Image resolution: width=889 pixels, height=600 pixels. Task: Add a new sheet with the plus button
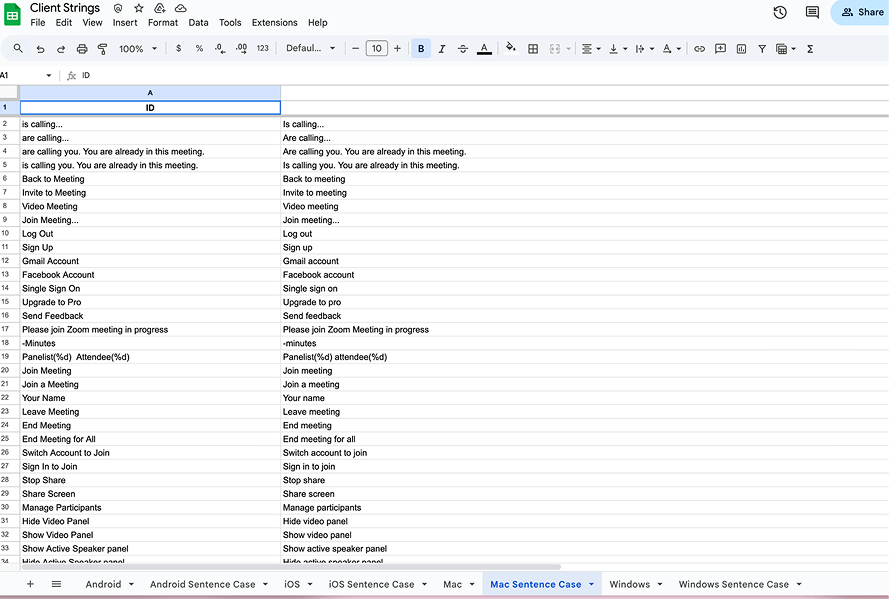30,583
